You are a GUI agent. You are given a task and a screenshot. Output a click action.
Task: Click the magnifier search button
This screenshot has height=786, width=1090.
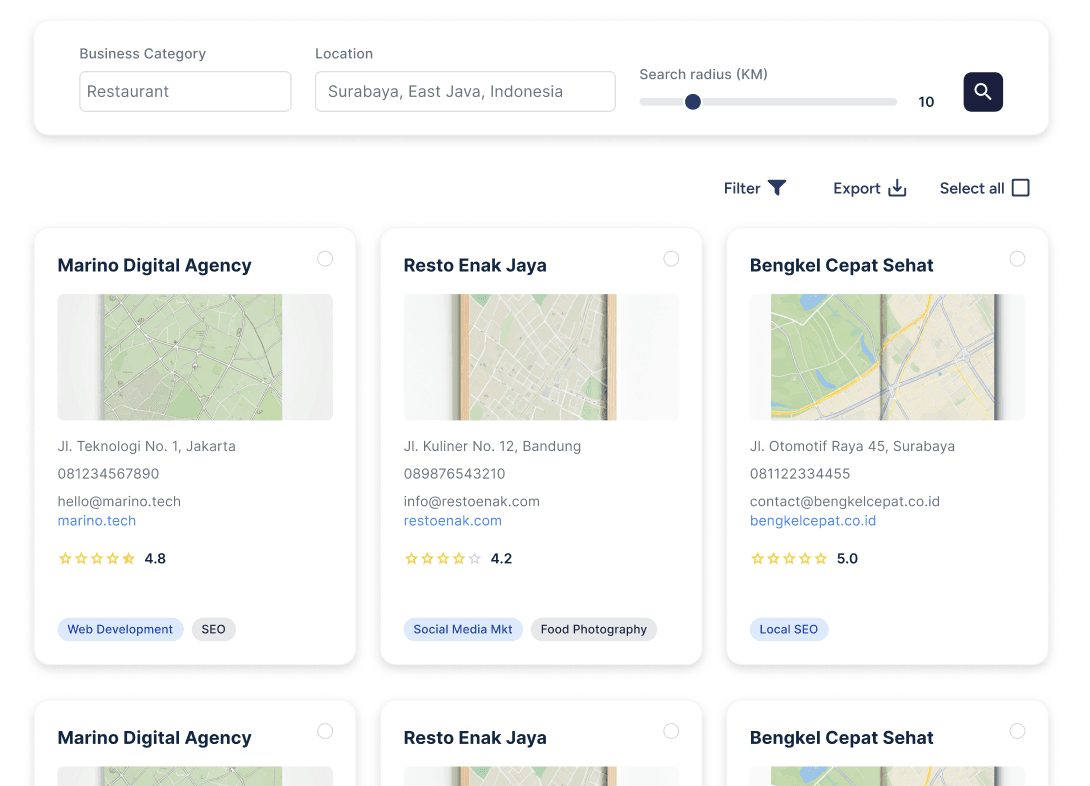[982, 92]
